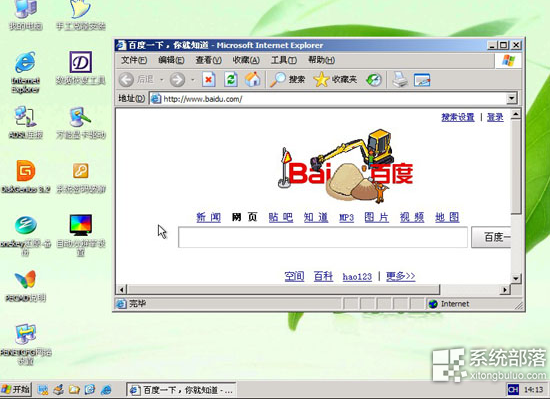The width and height of the screenshot is (550, 400).
Task: Open the 工具(T) menu
Action: pos(283,60)
